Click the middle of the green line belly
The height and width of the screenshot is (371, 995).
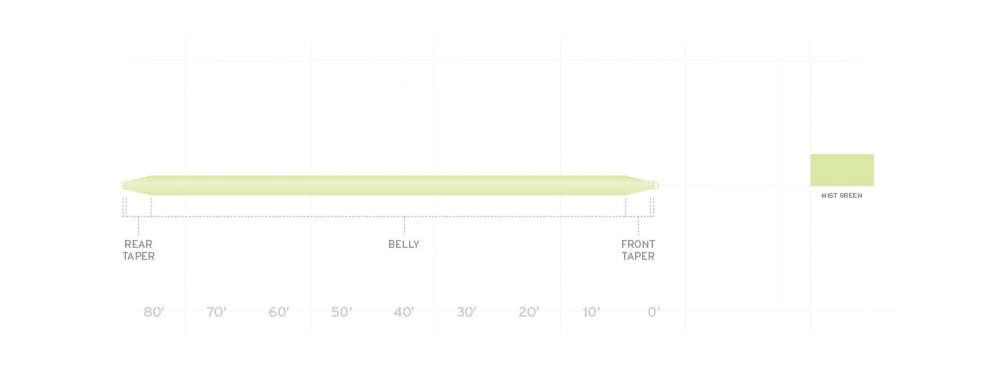[x=388, y=185]
